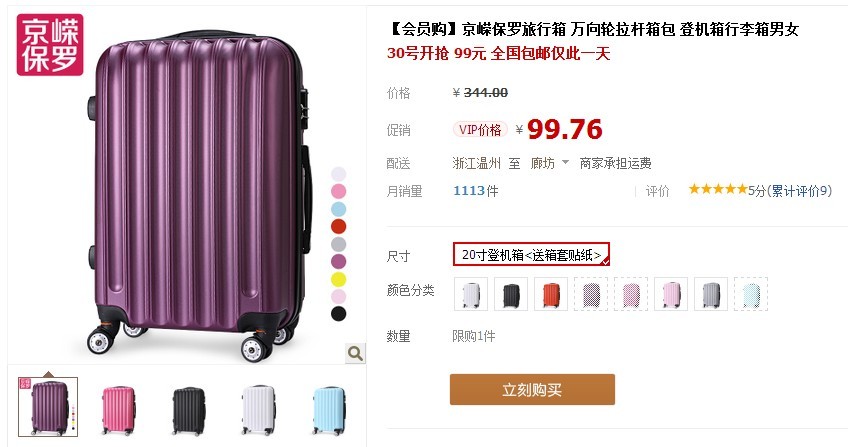Click the 京嵘保罗 brand logo badge
Screen dimensions: 848x447
(x=50, y=45)
